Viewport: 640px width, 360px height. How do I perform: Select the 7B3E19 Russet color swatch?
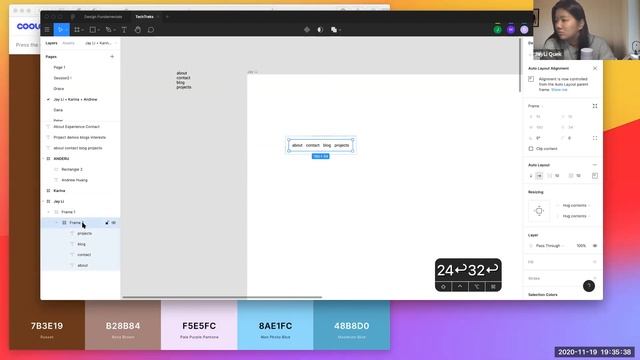point(47,325)
